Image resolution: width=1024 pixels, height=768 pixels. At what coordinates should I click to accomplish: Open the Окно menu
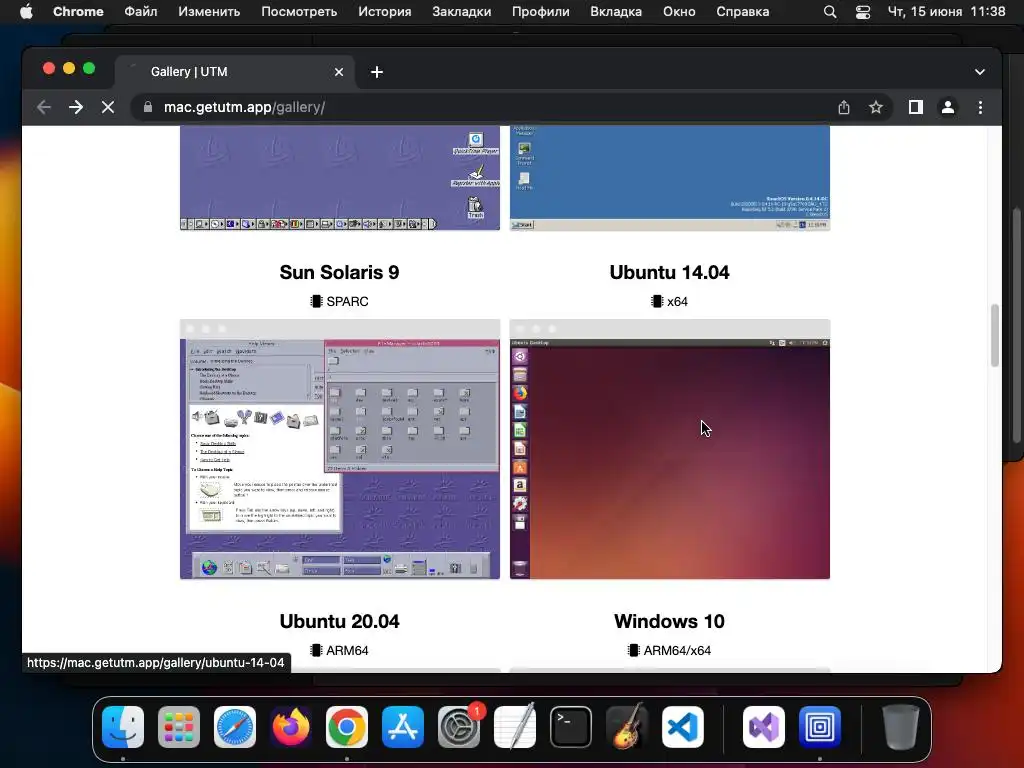pyautogui.click(x=679, y=11)
